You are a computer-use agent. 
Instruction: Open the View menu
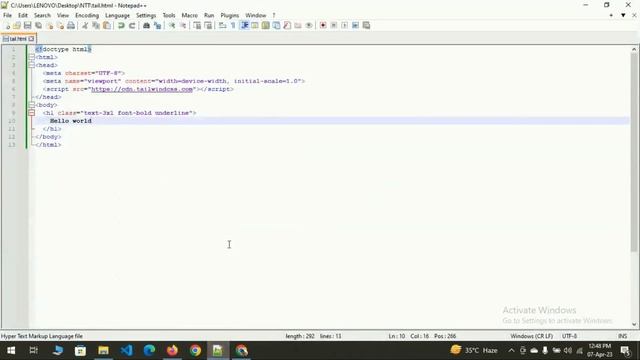(x=62, y=15)
